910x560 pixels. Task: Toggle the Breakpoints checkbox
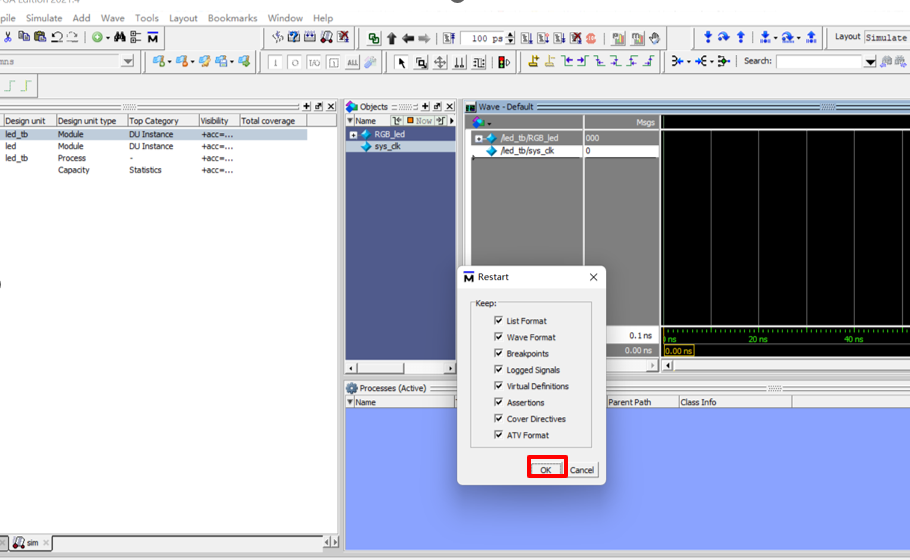[x=498, y=353]
